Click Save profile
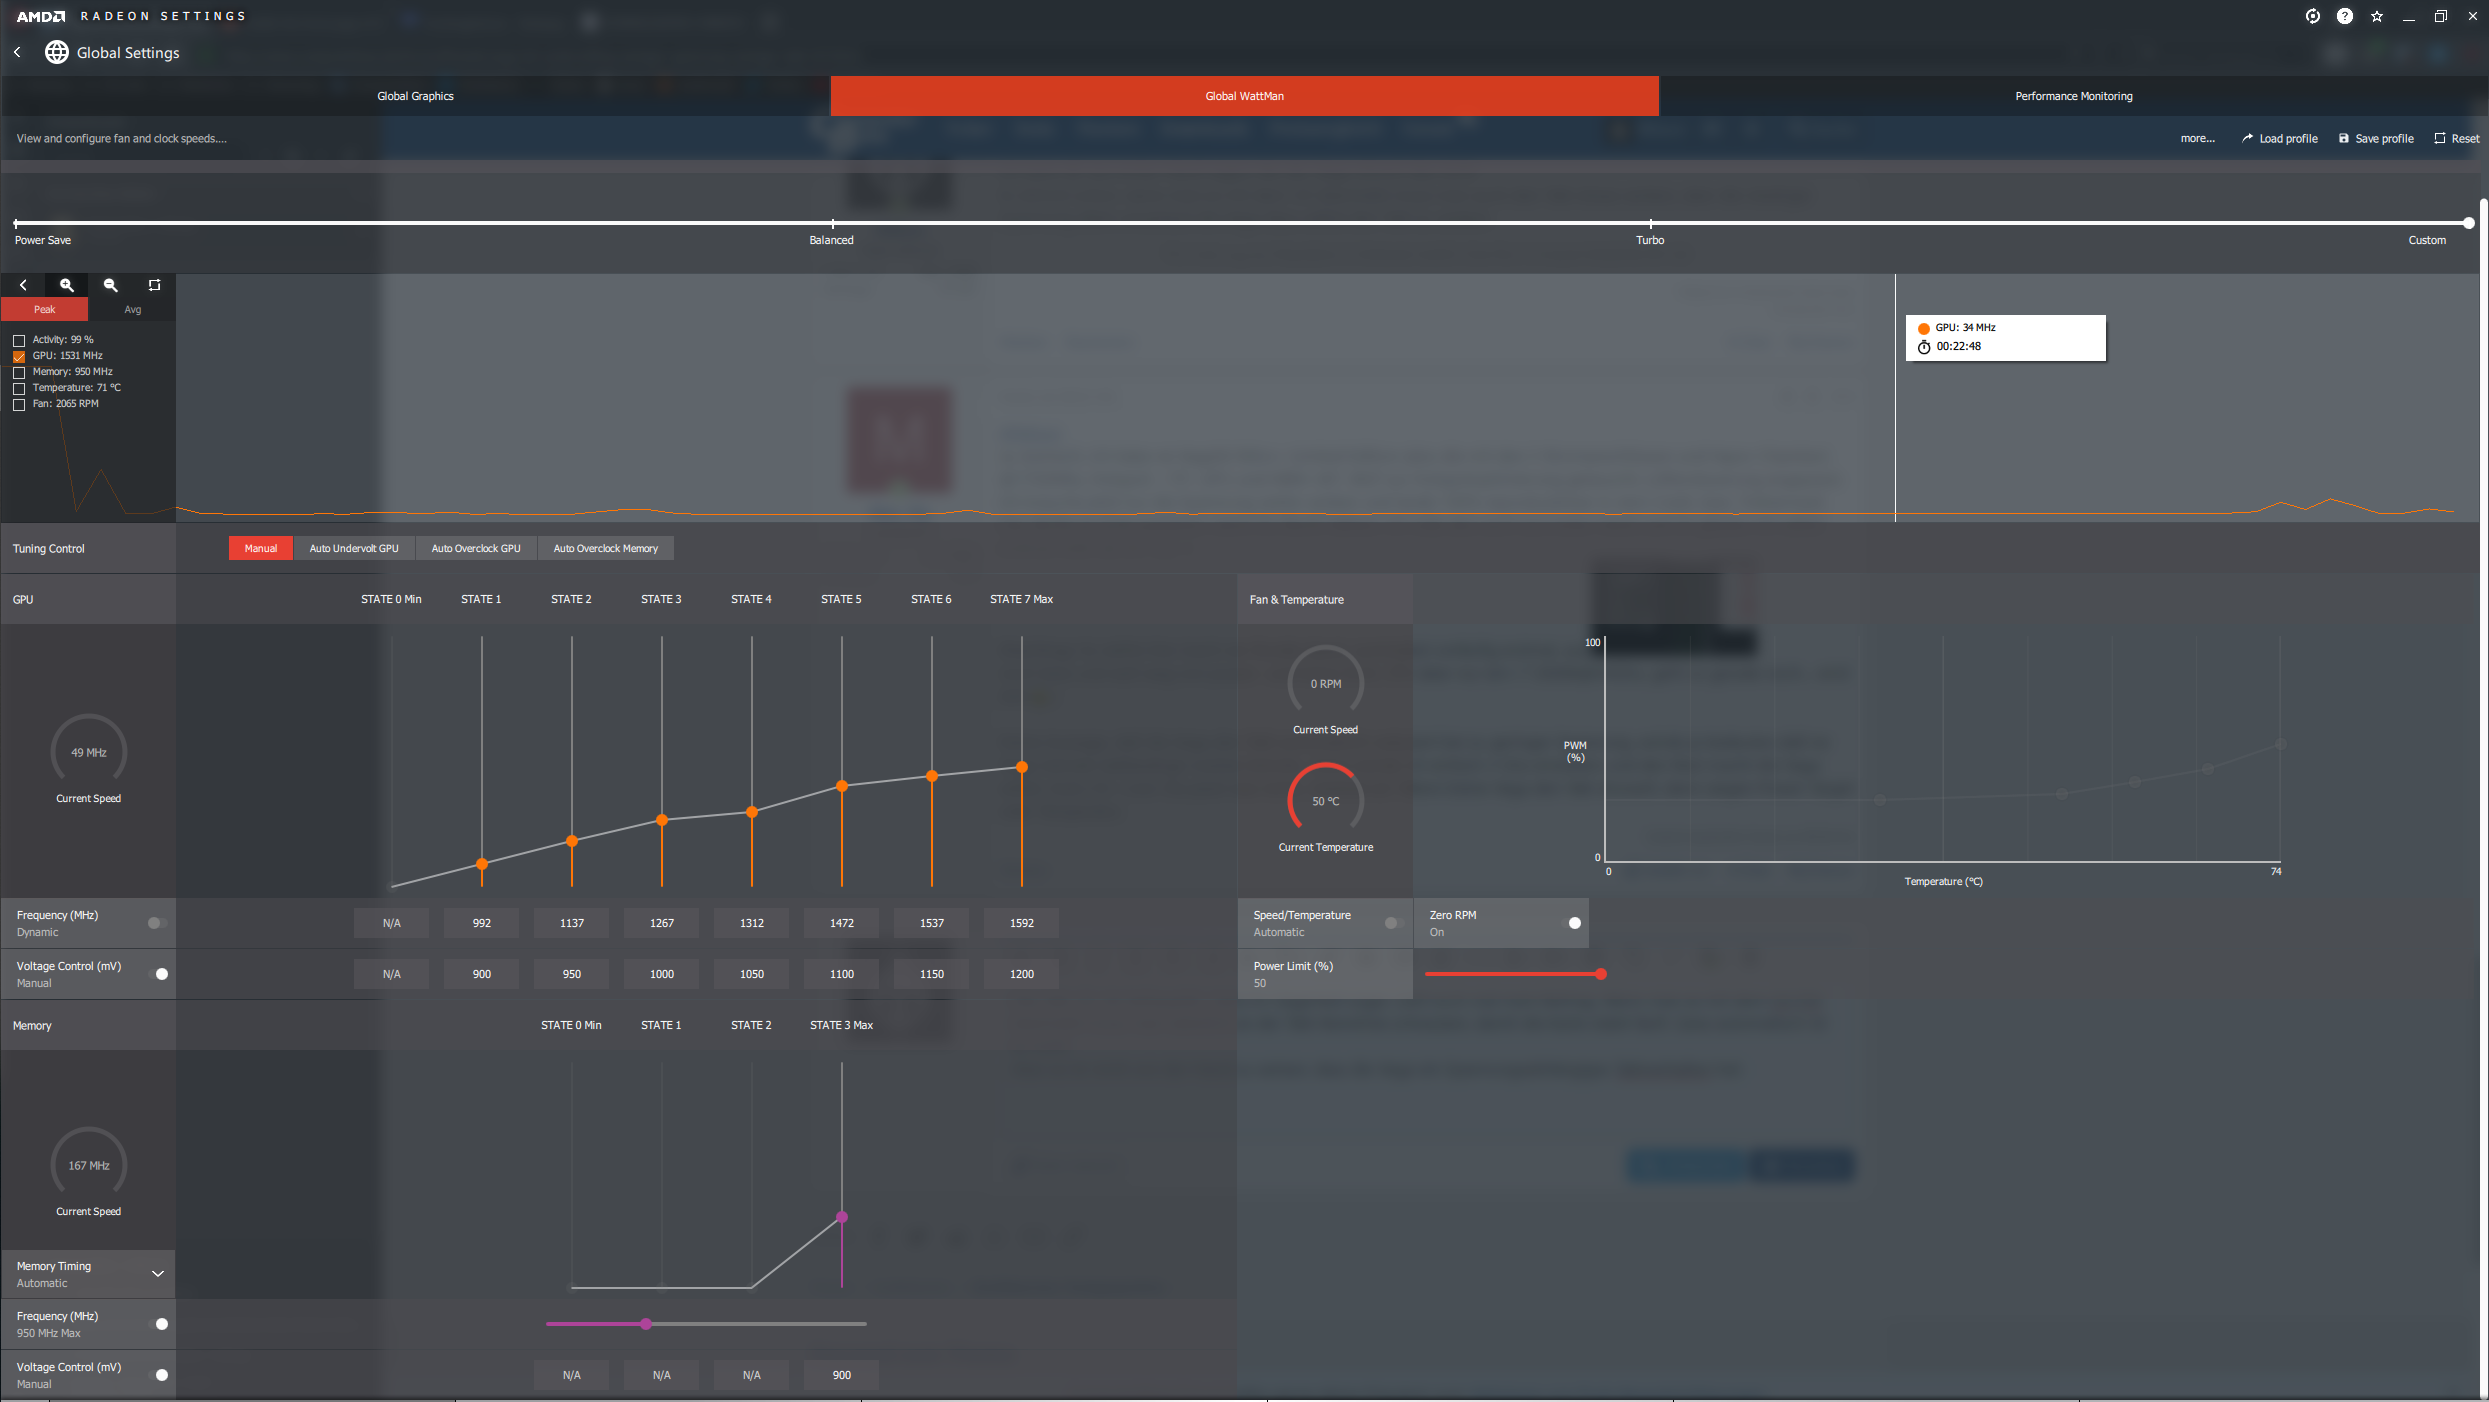 [2376, 138]
